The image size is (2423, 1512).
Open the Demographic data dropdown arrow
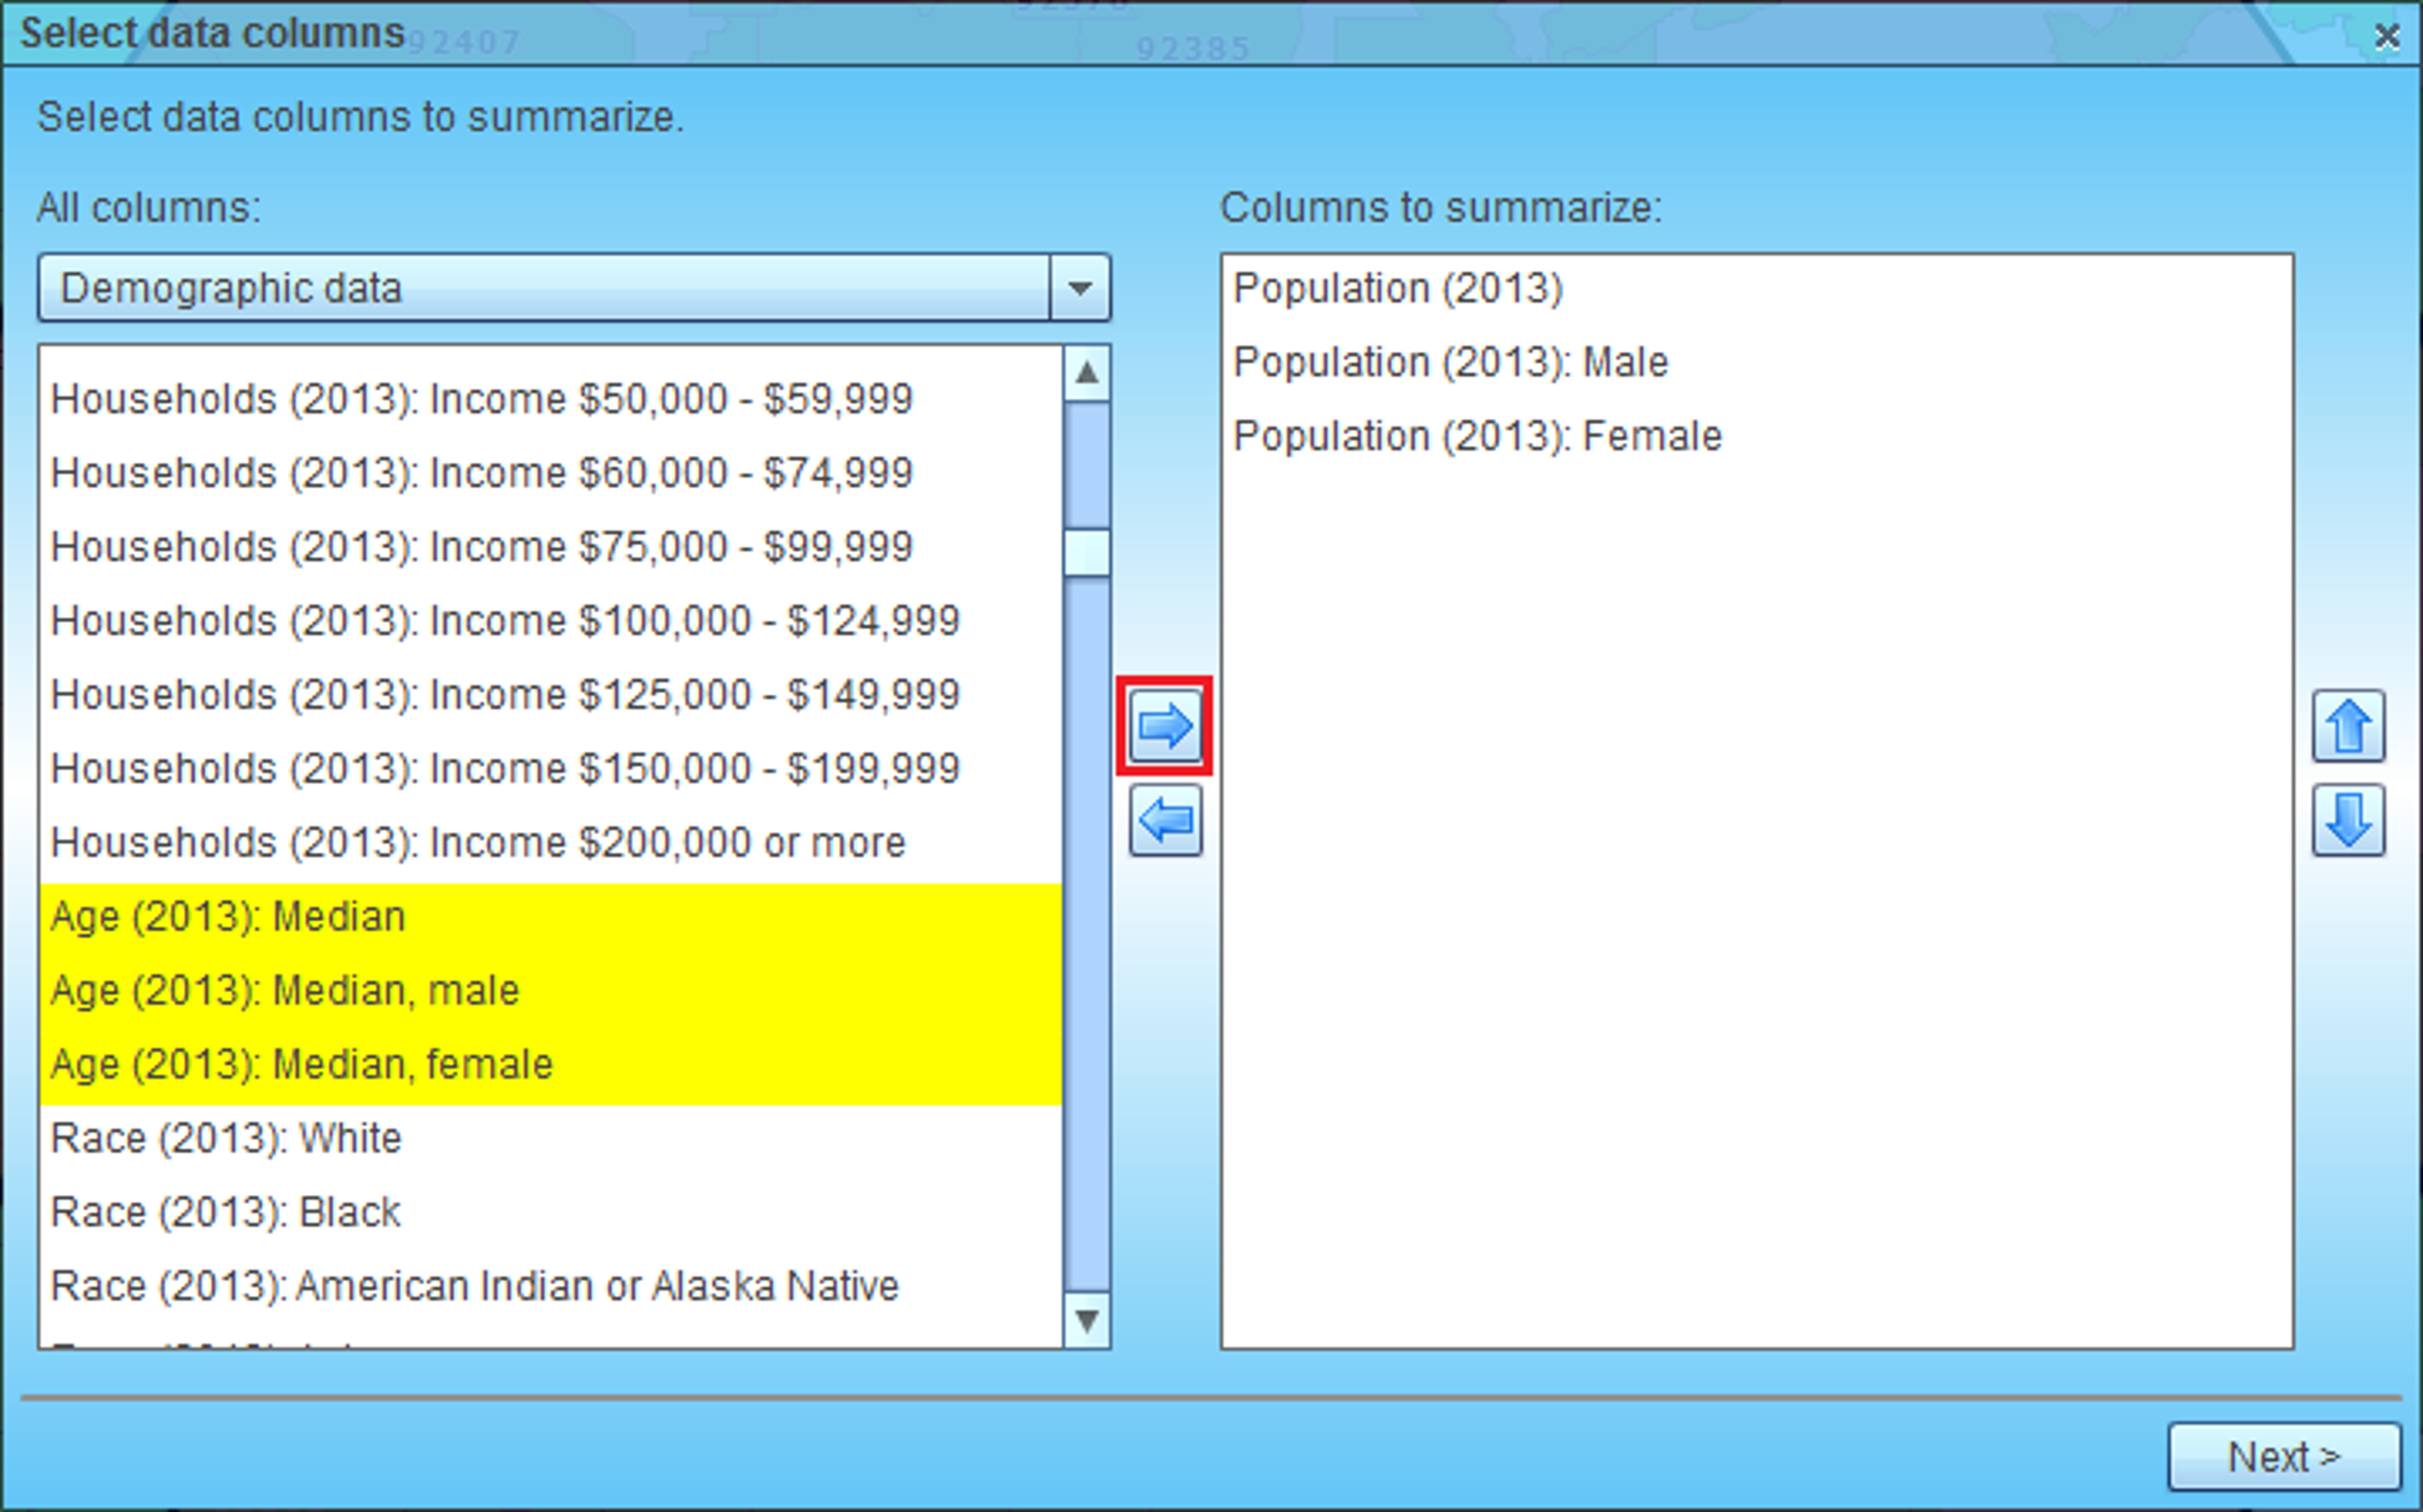(1080, 288)
